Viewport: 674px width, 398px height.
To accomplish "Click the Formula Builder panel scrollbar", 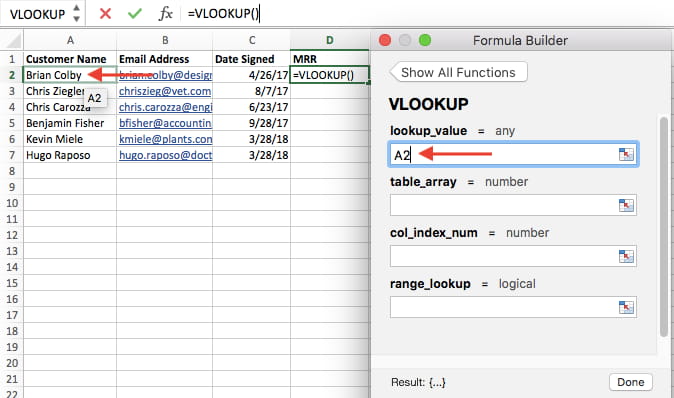I will tap(665, 227).
